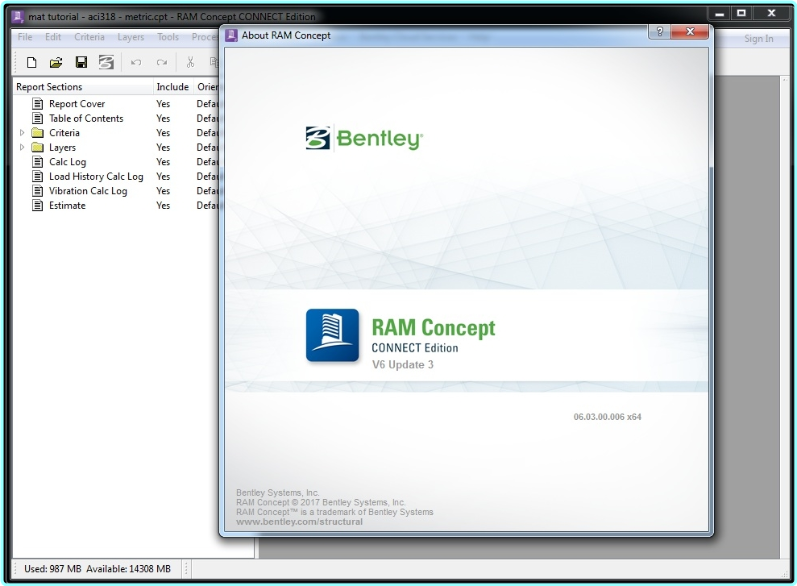Open the File menu
797x586 pixels.
[x=25, y=37]
